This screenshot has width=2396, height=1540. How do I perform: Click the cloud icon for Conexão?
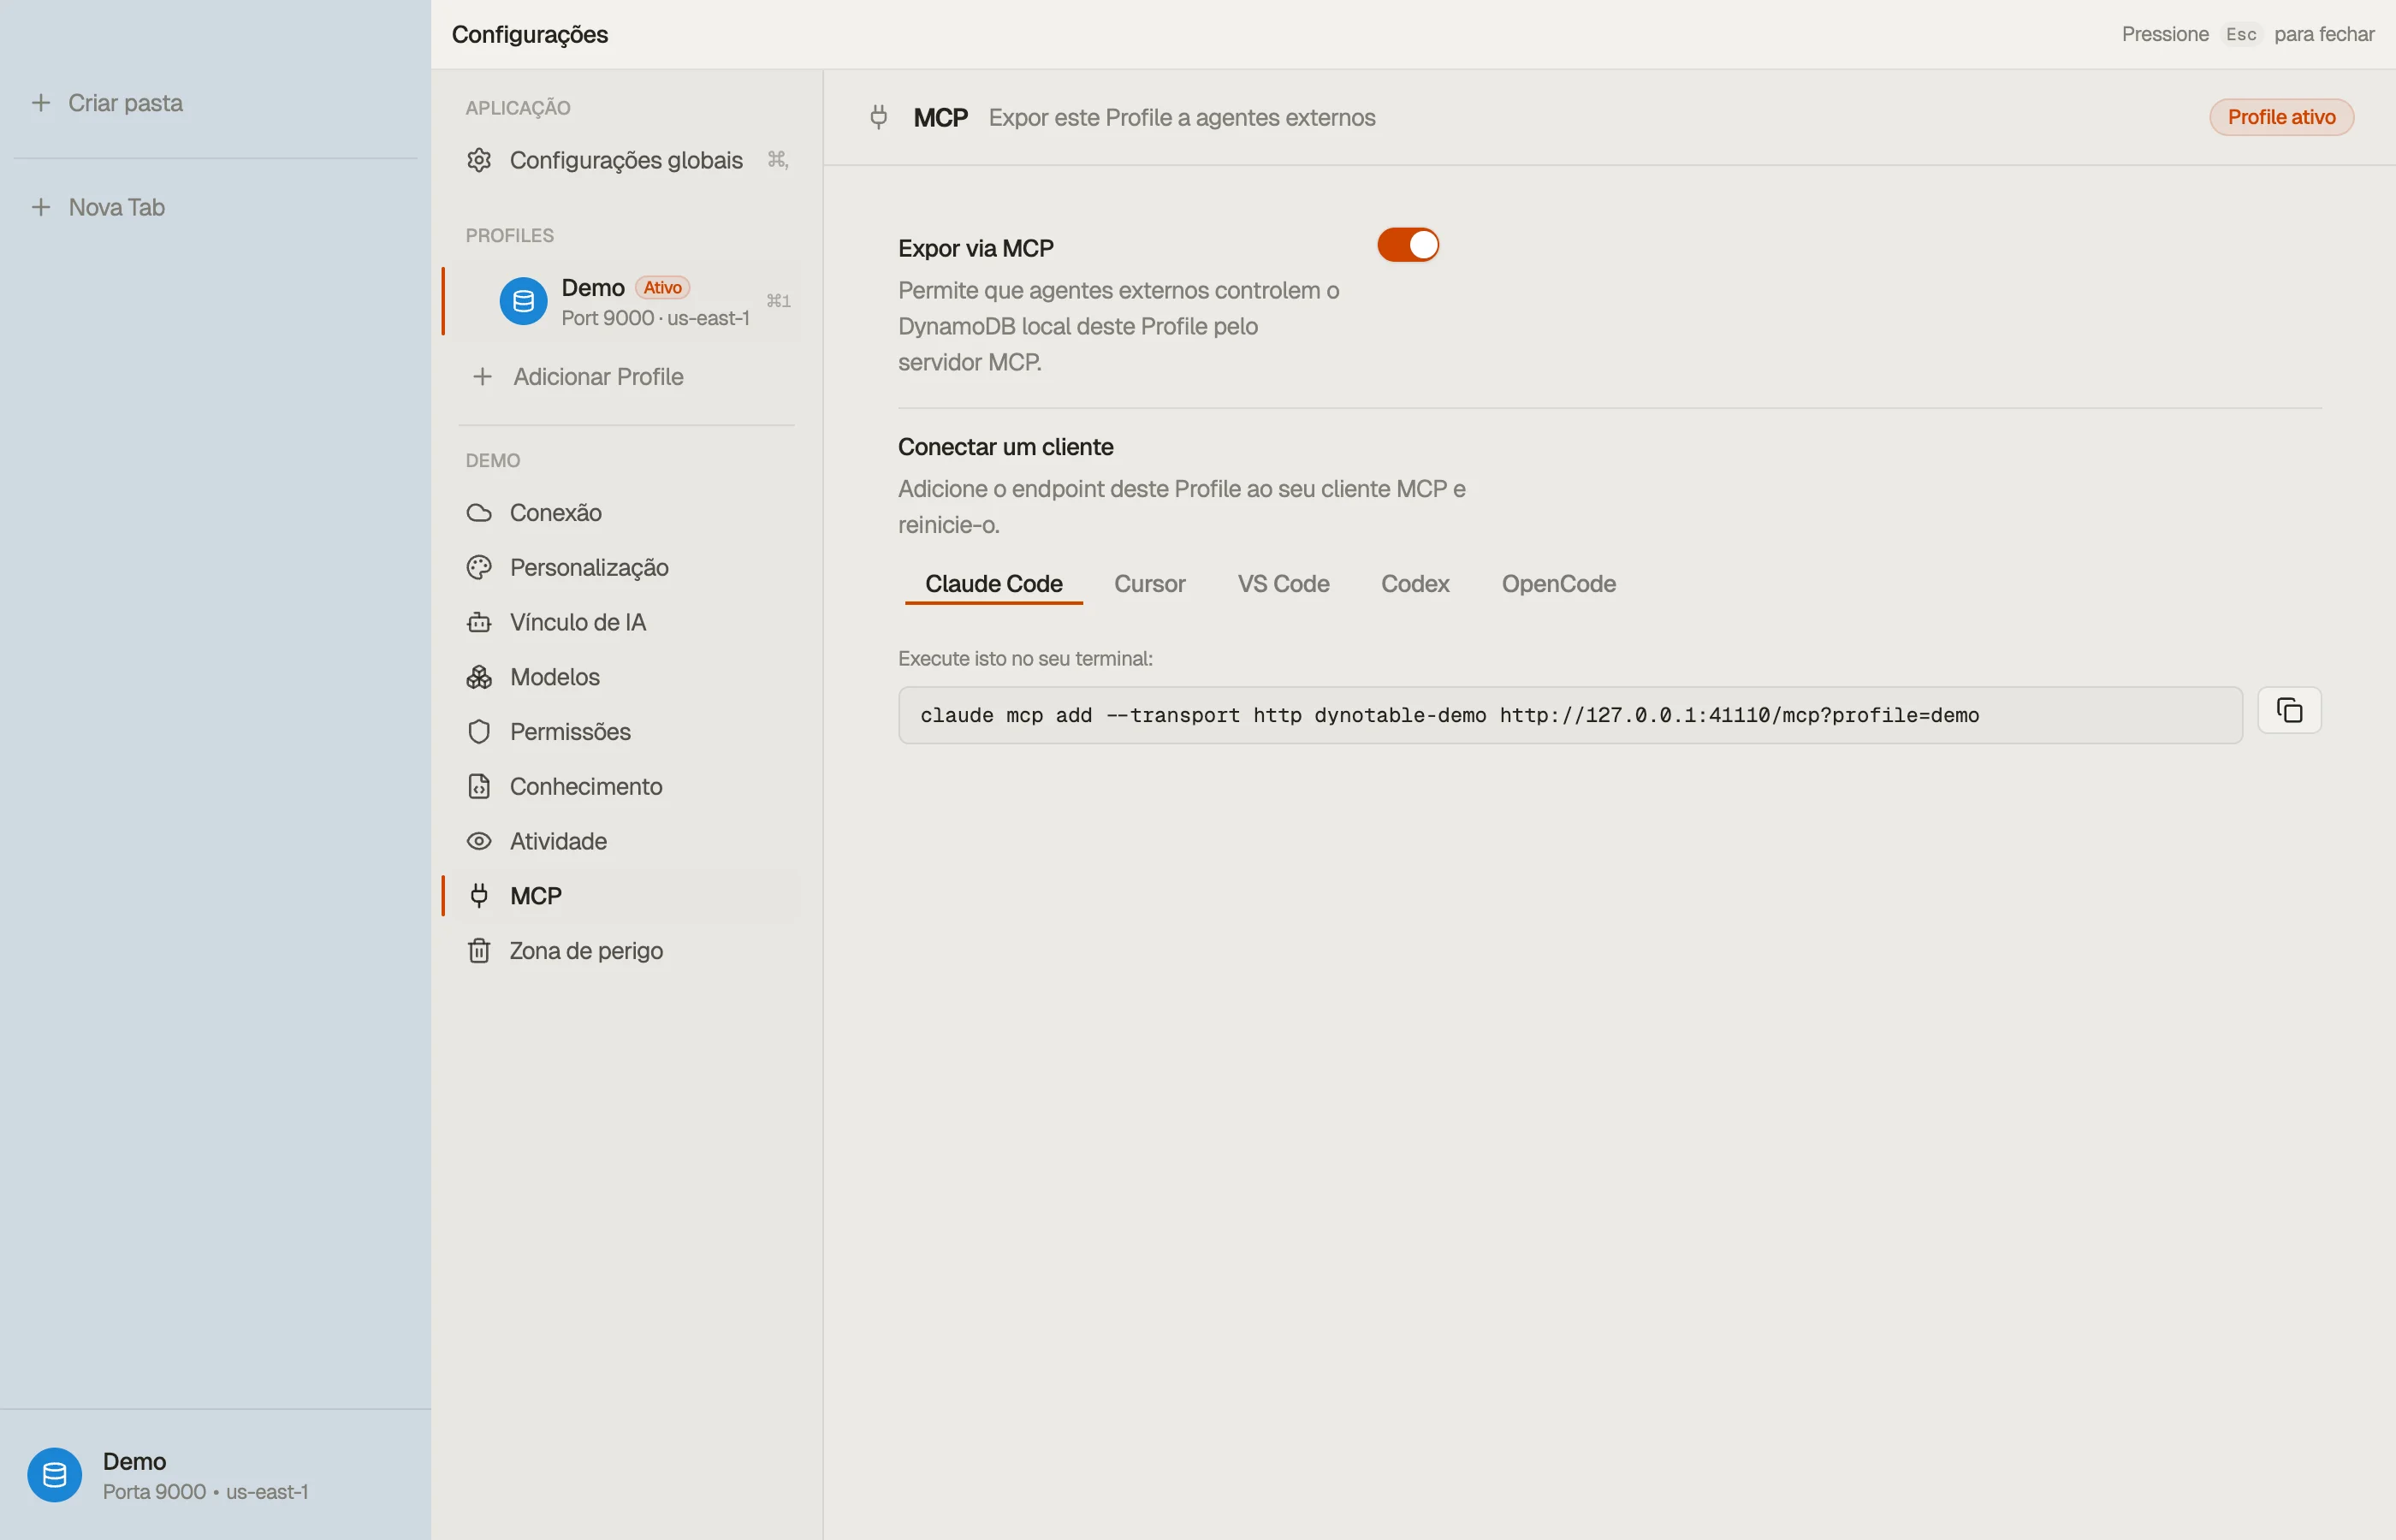479,513
